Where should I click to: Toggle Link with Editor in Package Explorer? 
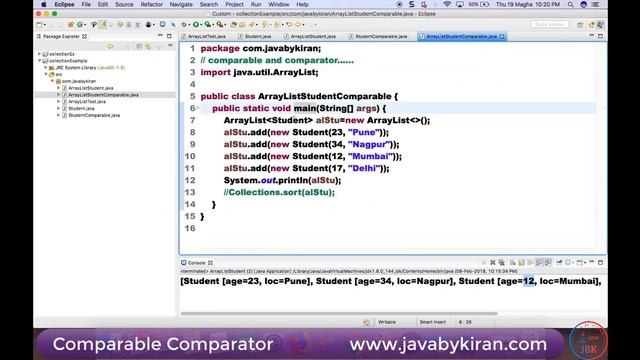148,47
